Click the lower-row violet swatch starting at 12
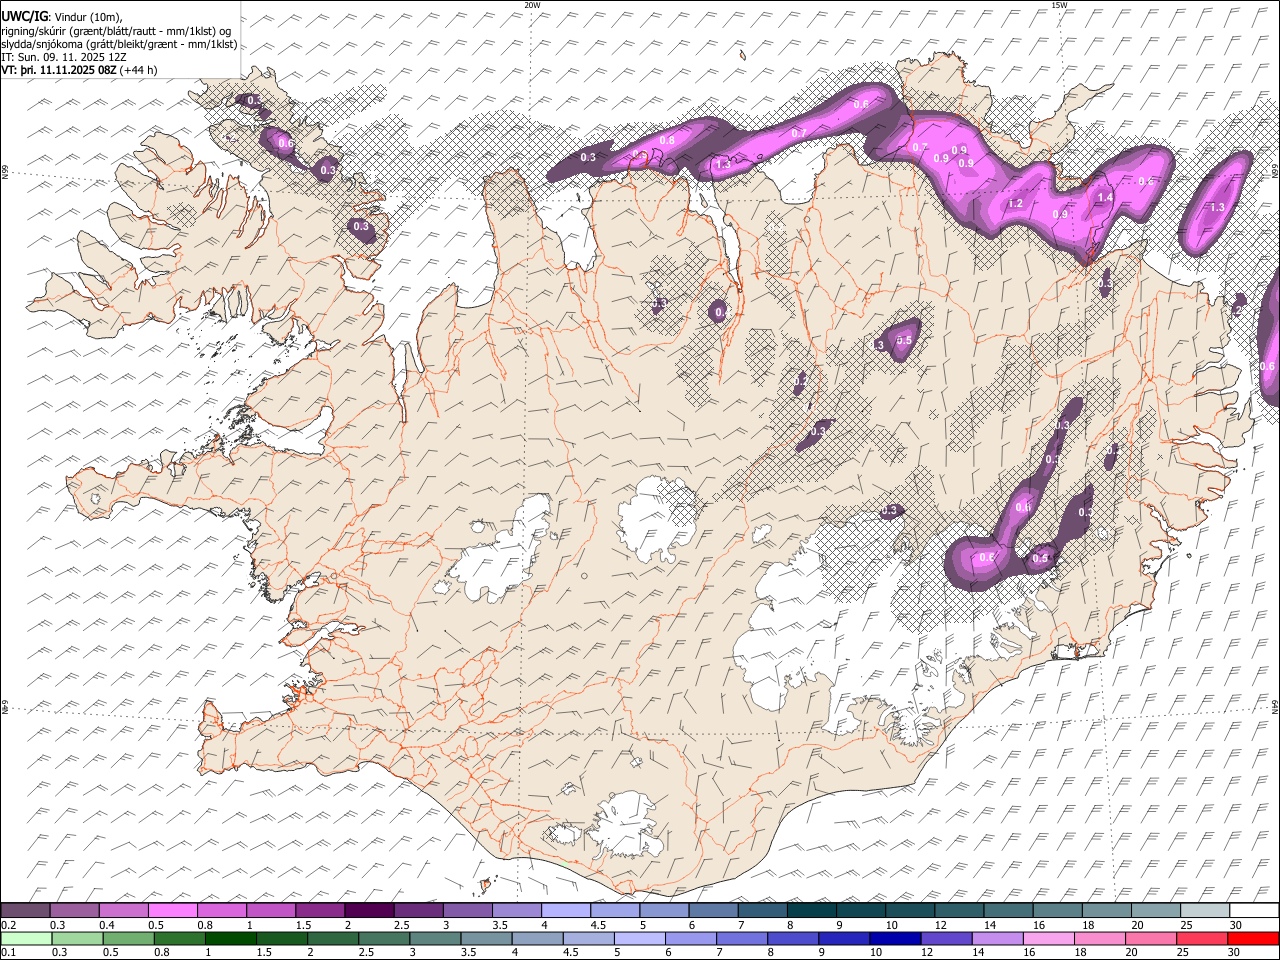The width and height of the screenshot is (1280, 960). tap(946, 938)
